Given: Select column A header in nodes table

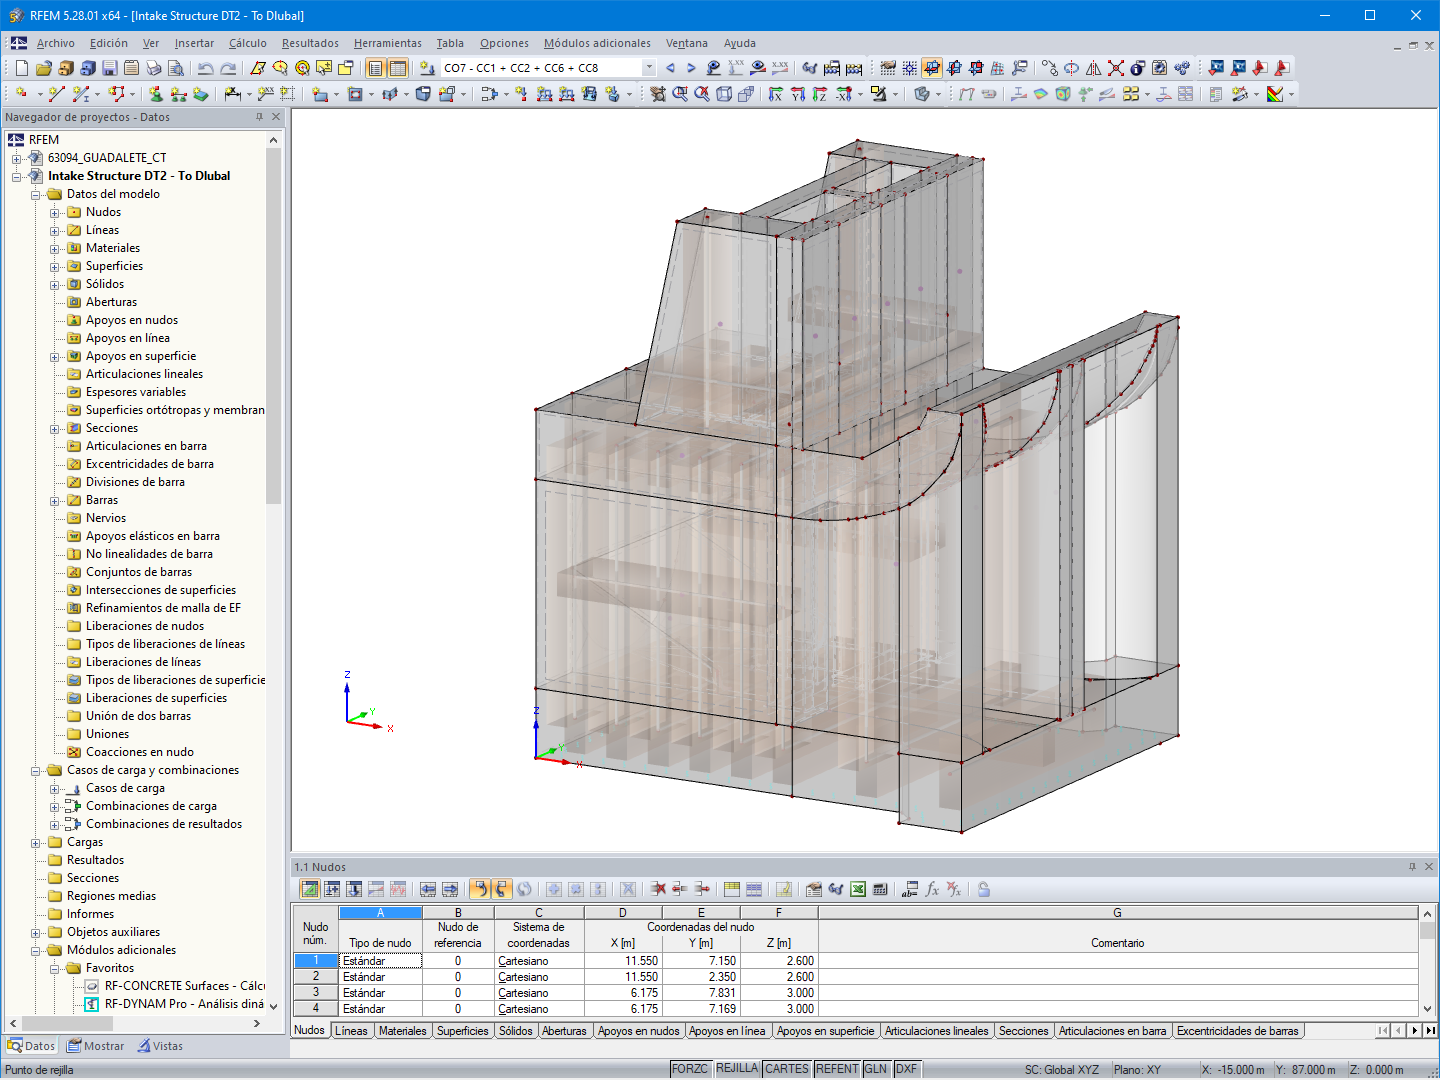Looking at the screenshot, I should [x=379, y=911].
